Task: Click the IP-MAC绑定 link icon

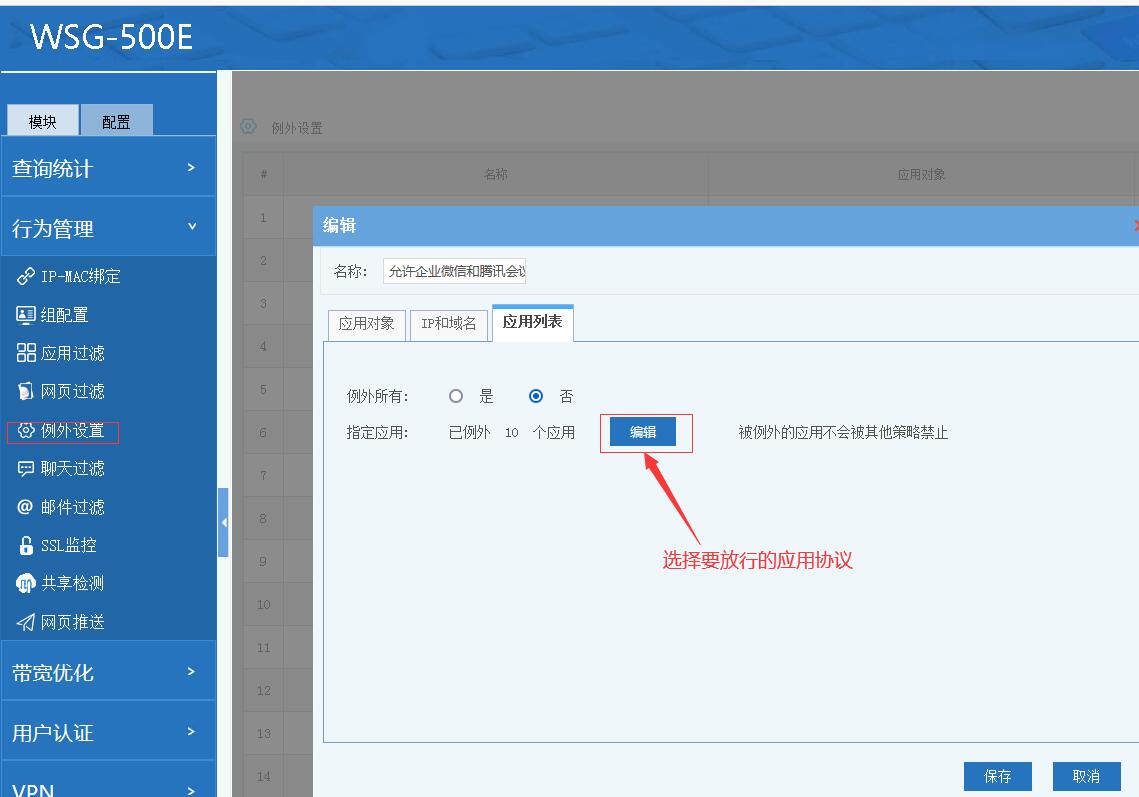Action: point(26,277)
